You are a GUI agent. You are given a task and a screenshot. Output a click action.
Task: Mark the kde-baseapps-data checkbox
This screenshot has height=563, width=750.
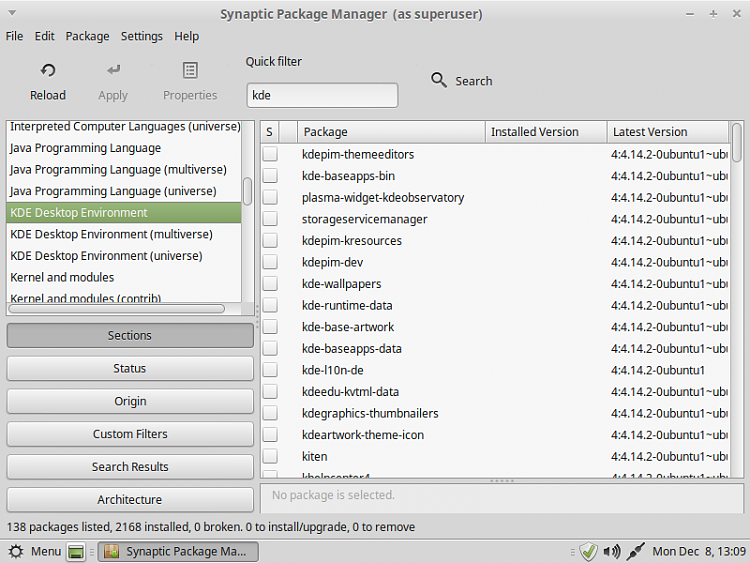(x=270, y=348)
